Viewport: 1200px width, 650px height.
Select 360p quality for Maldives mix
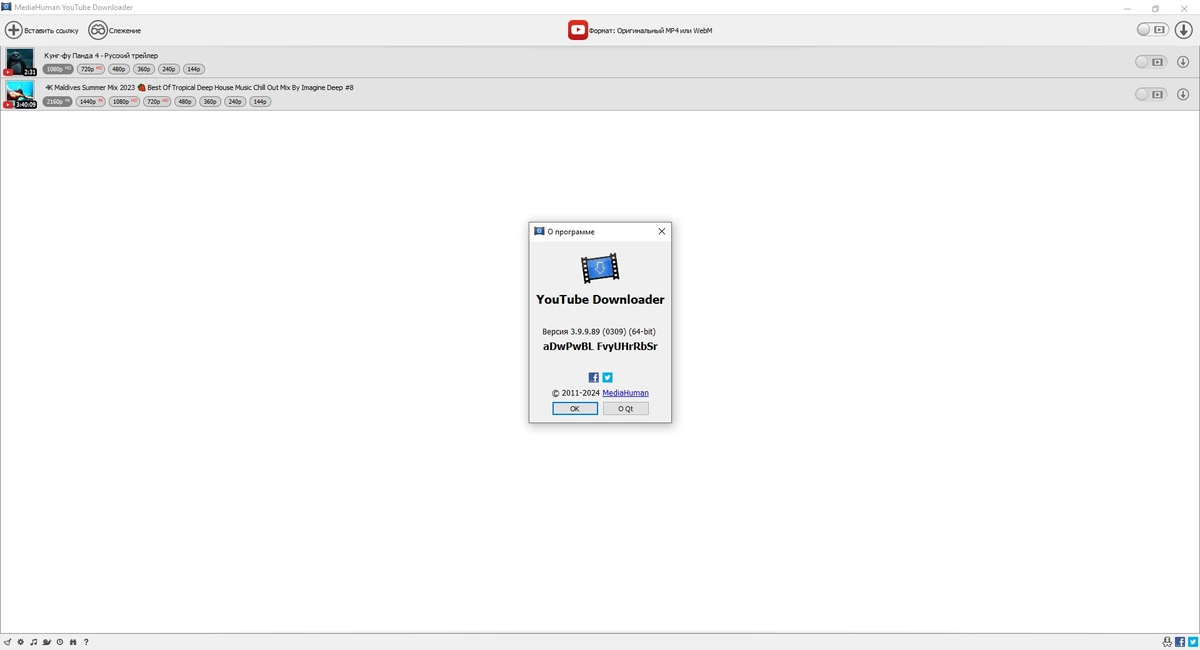tap(209, 101)
